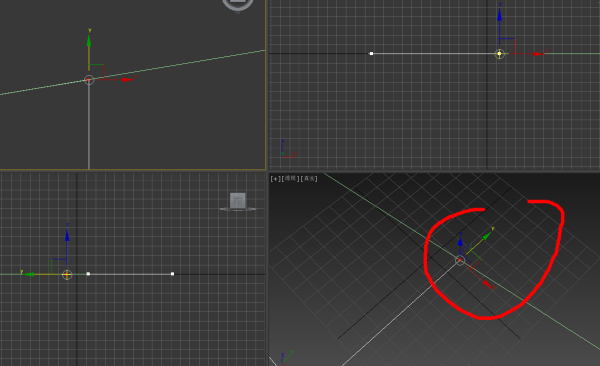Click the XZ plane handle of the top-right viewport gizmo
Image resolution: width=600 pixels, height=366 pixels.
tap(507, 46)
